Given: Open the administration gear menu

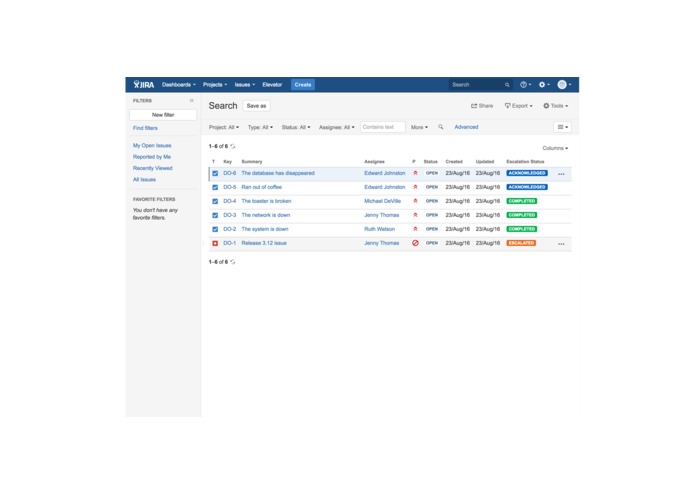Looking at the screenshot, I should [x=544, y=85].
